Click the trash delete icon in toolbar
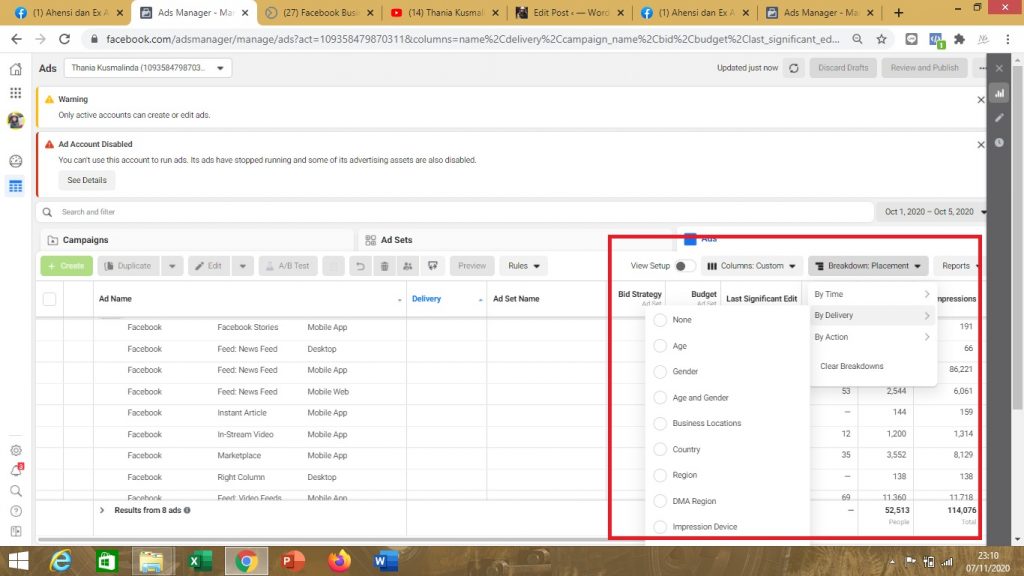The width and height of the screenshot is (1024, 576). (384, 266)
